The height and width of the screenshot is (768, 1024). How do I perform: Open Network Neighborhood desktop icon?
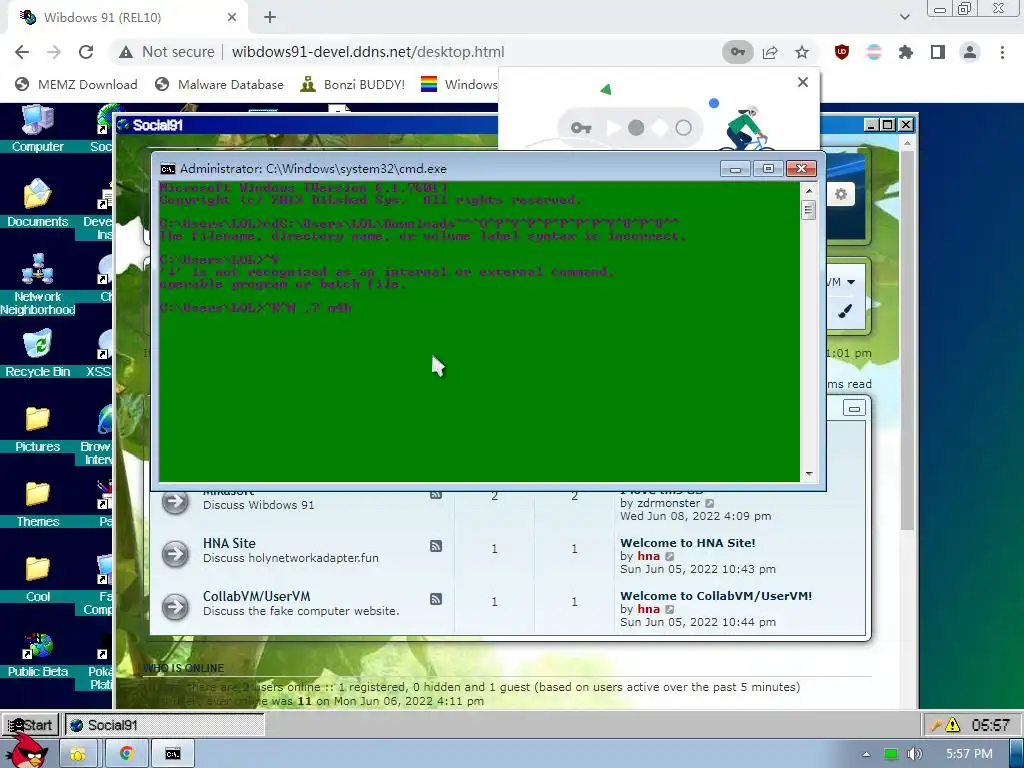[37, 285]
